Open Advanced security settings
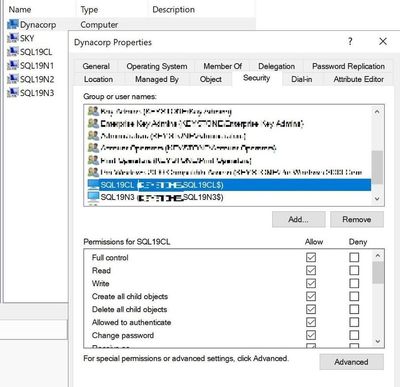Viewport: 400px width, 387px height. coord(351,362)
